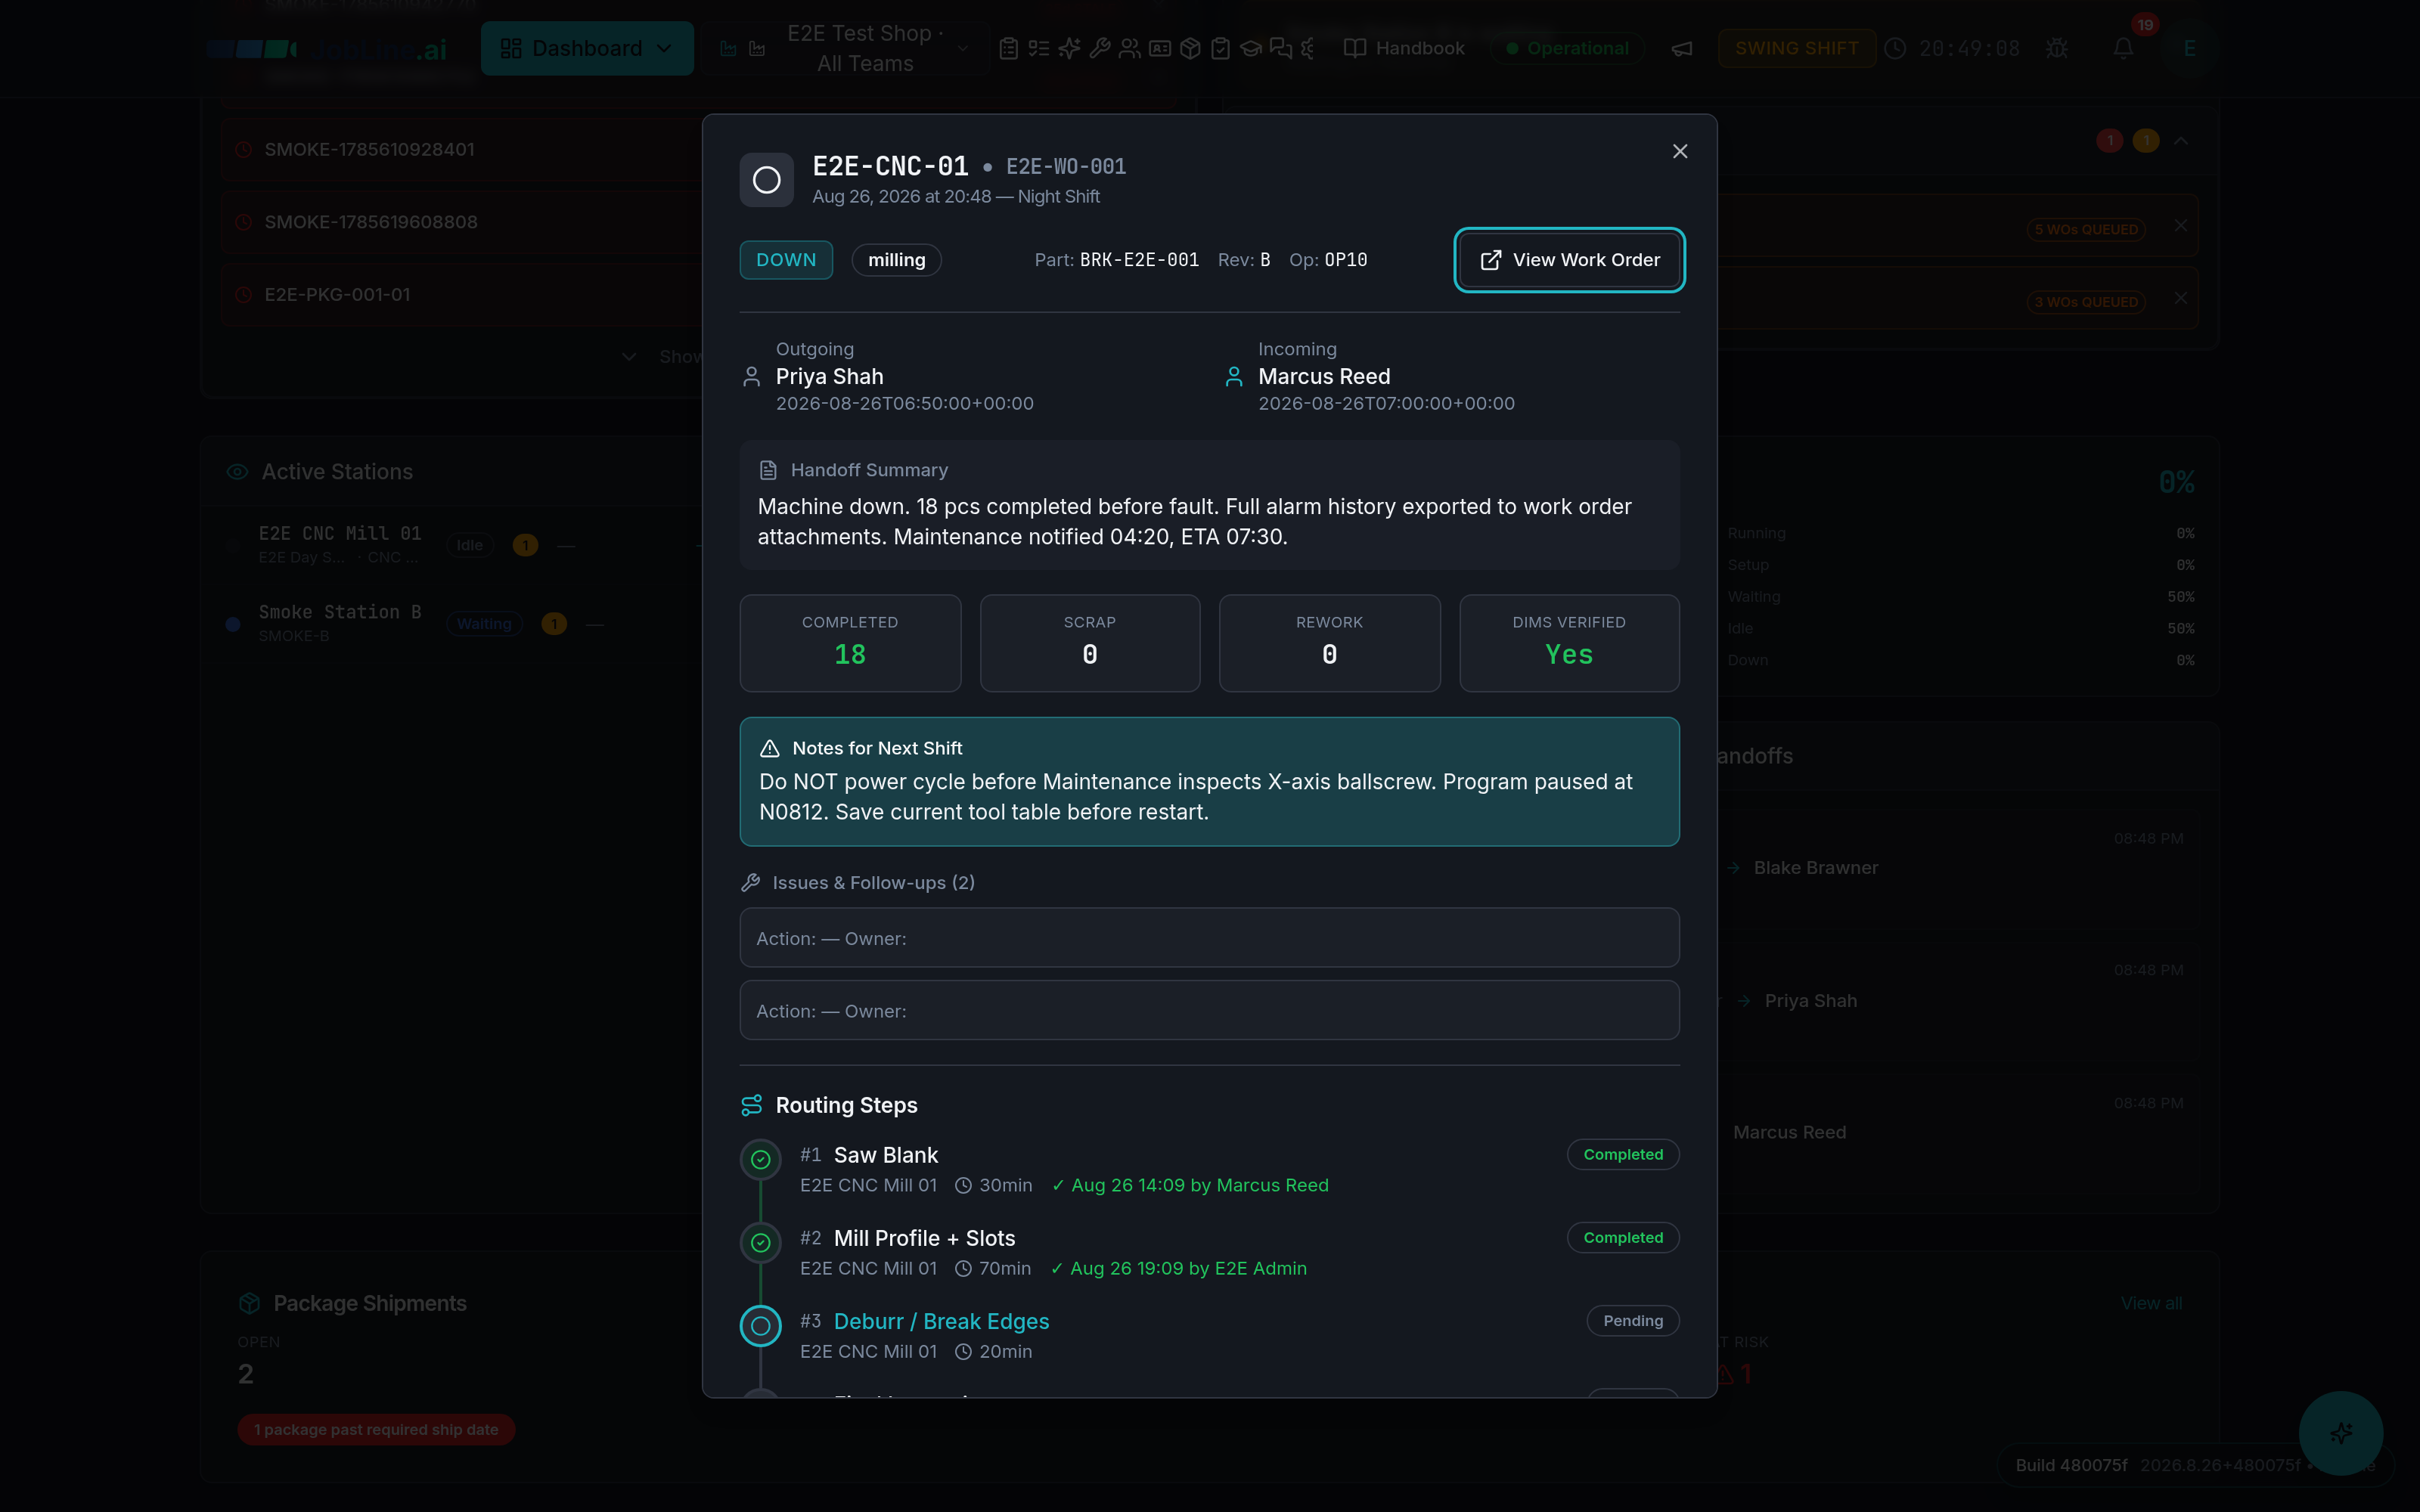This screenshot has width=2420, height=1512.
Task: Collapse the alerts panel with chevron up
Action: (2181, 141)
